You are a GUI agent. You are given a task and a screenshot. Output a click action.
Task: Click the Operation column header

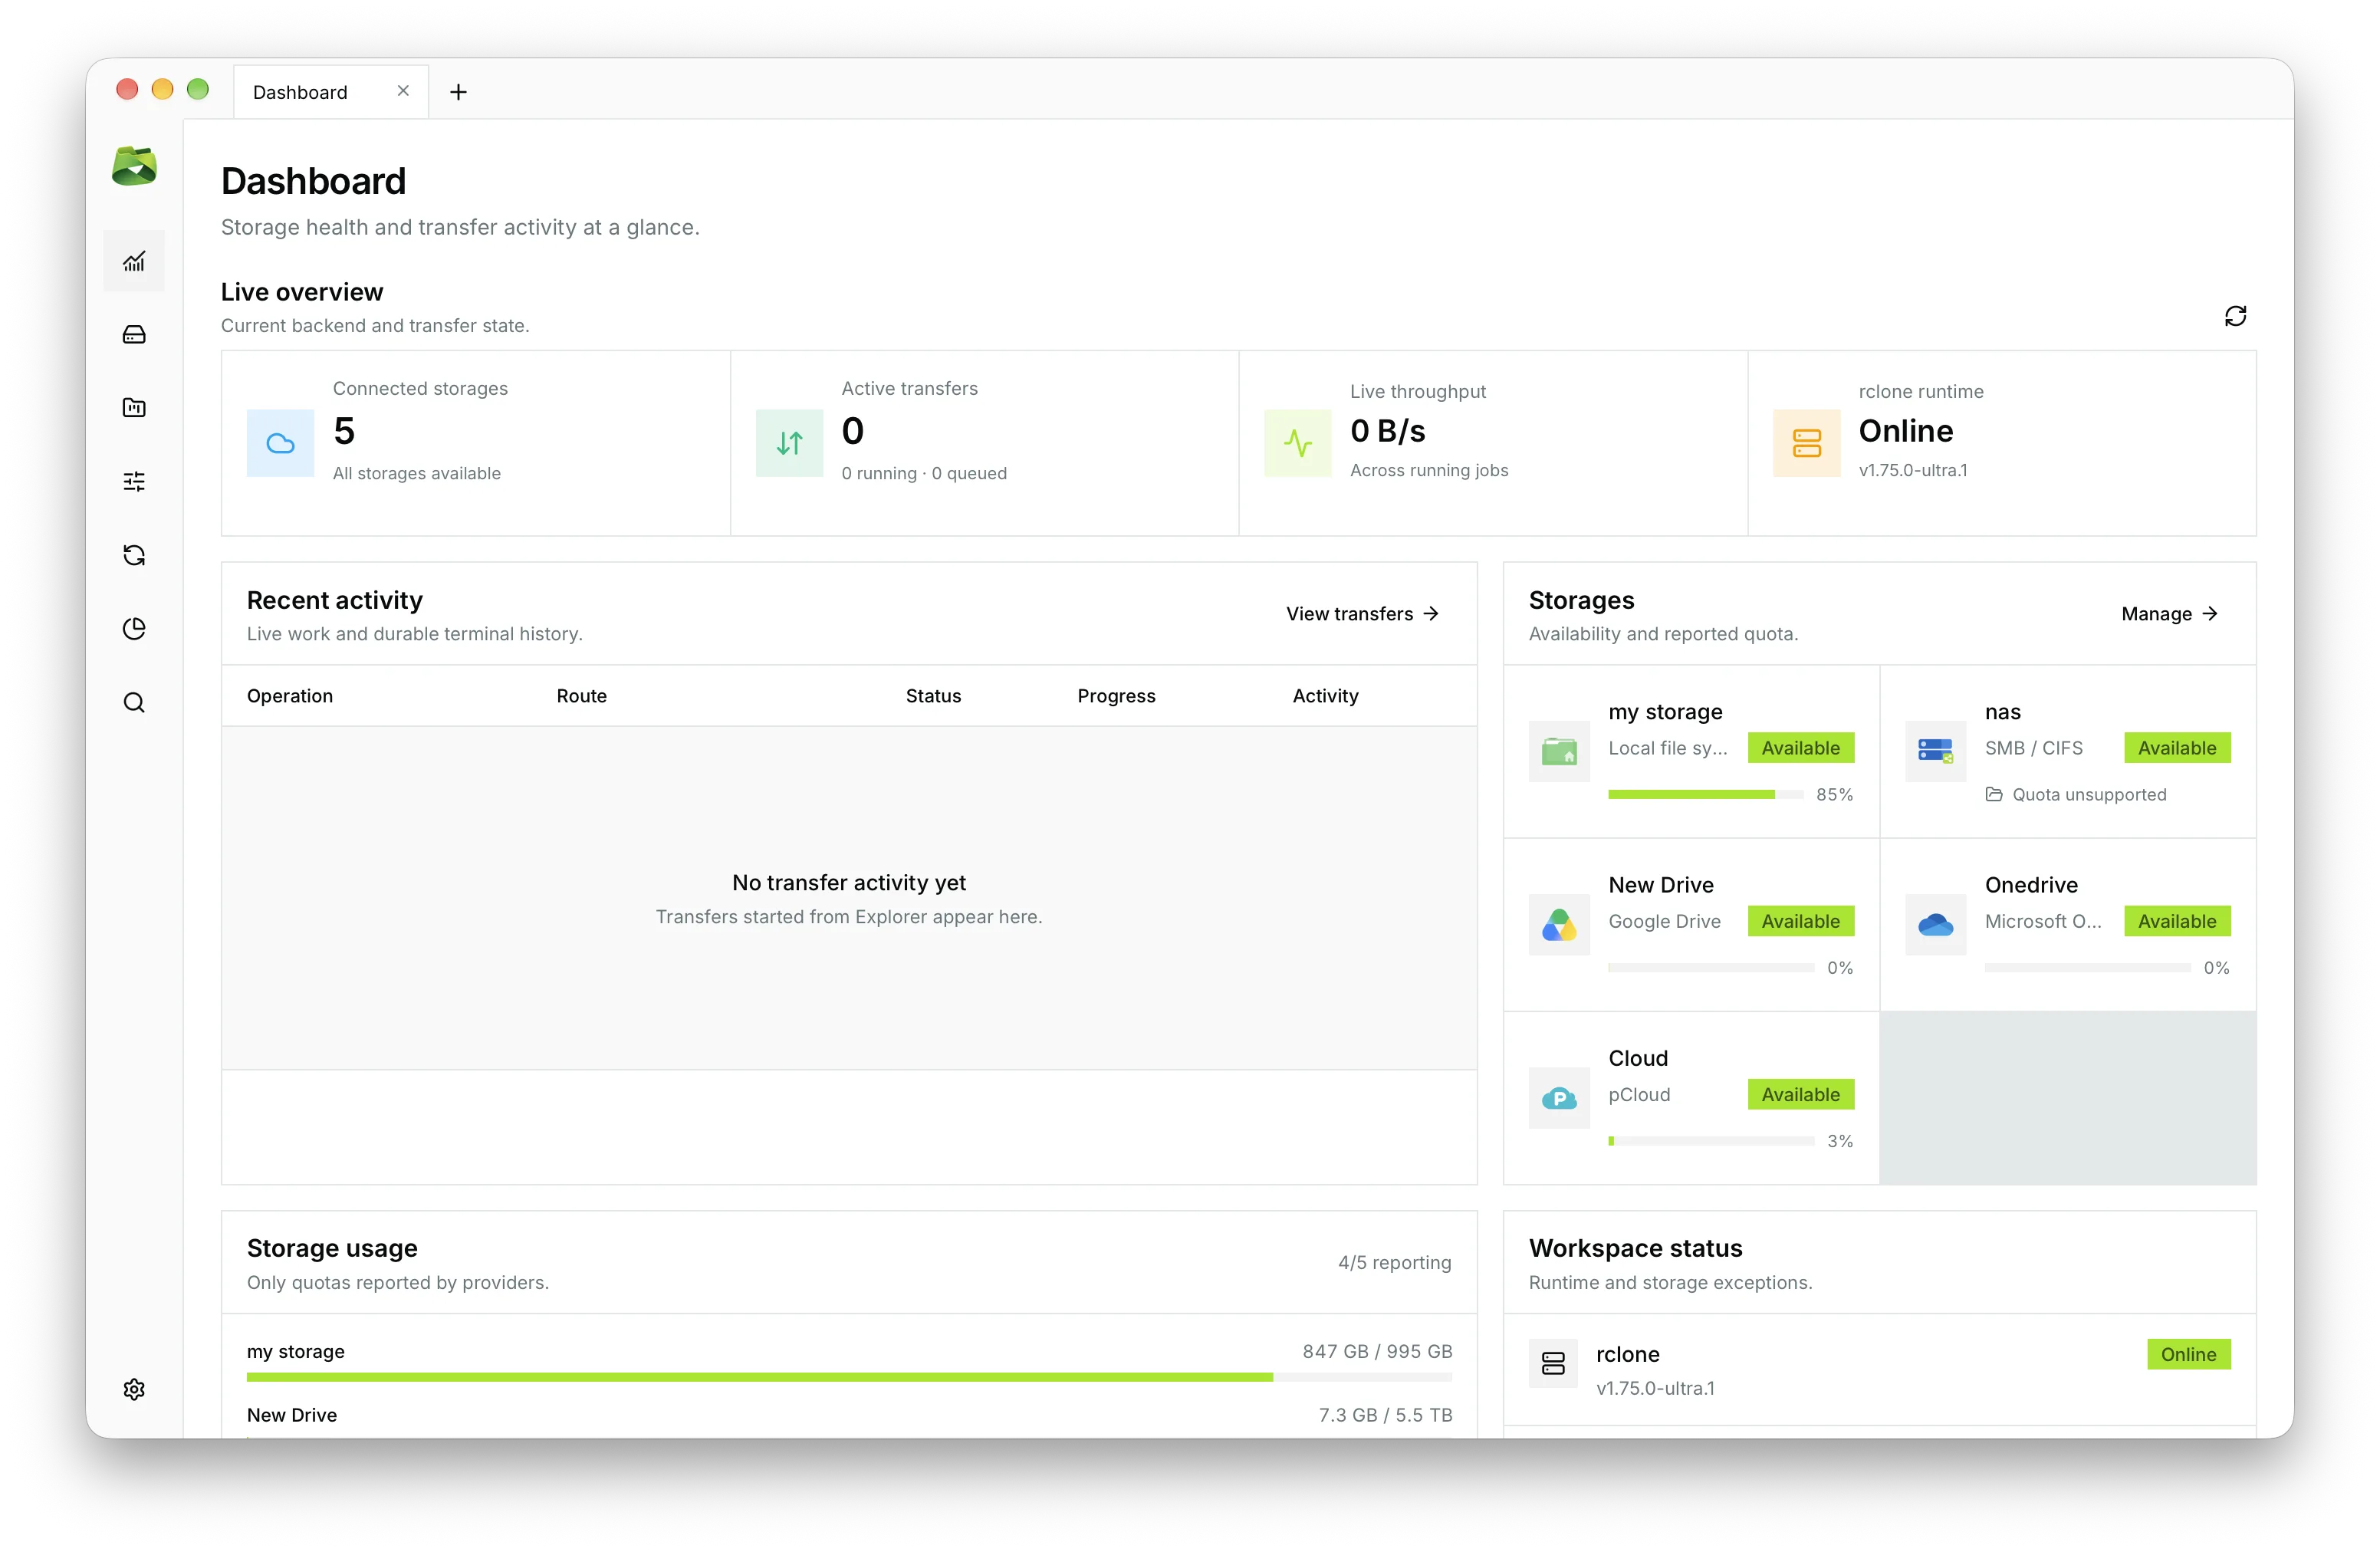point(290,696)
